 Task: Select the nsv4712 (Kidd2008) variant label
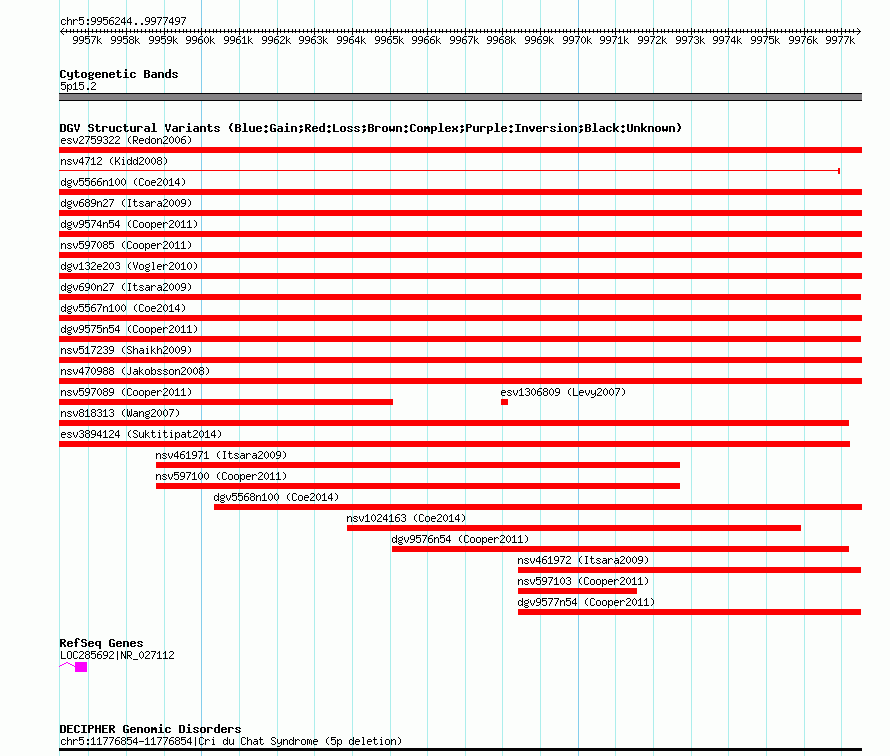pos(114,161)
